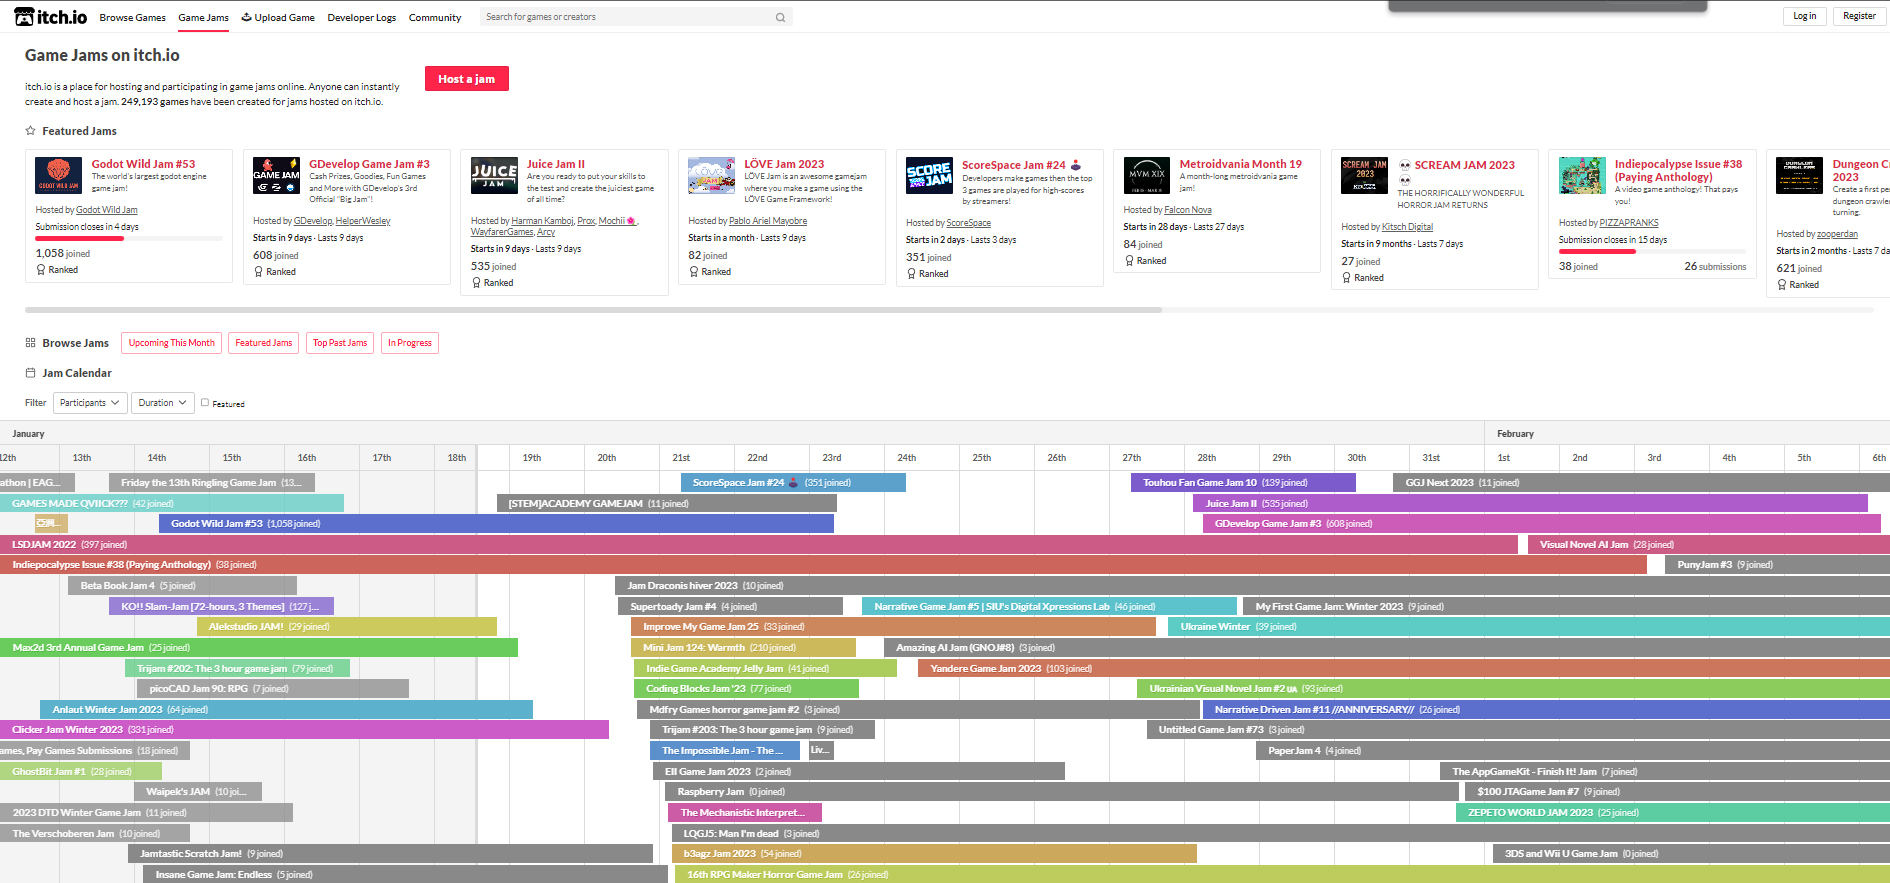
Task: Click the Ranked icon under Metroidvania Month 19
Action: pyautogui.click(x=1130, y=261)
